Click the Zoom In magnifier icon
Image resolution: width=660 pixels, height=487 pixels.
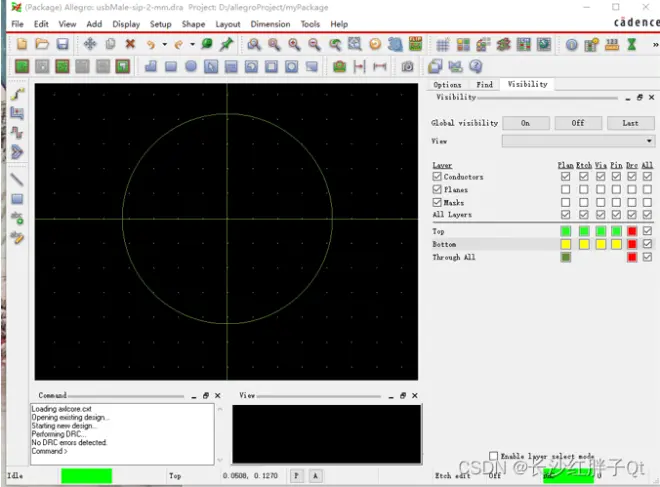tap(294, 44)
